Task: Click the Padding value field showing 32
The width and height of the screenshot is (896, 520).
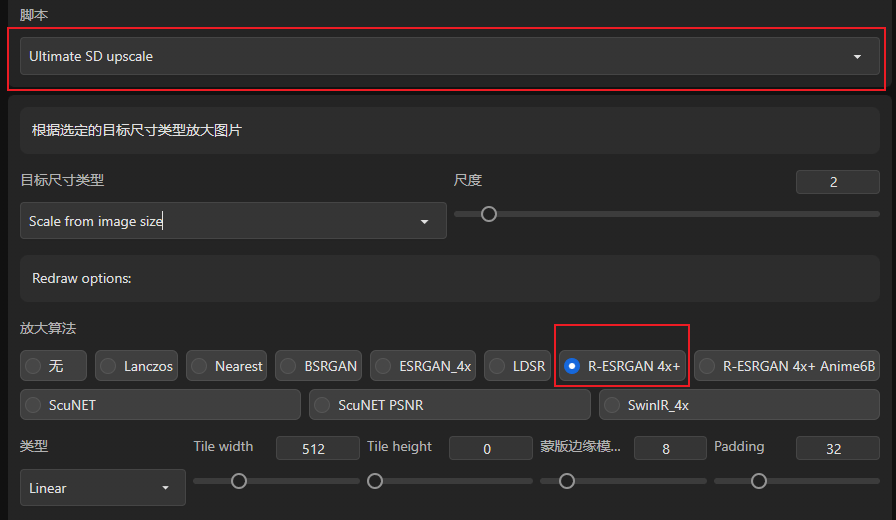Action: click(837, 448)
